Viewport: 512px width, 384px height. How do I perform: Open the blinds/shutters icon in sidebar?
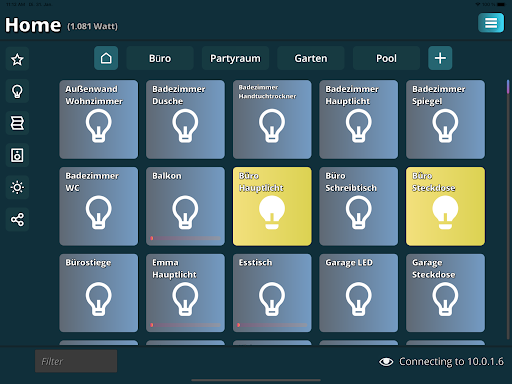click(17, 123)
